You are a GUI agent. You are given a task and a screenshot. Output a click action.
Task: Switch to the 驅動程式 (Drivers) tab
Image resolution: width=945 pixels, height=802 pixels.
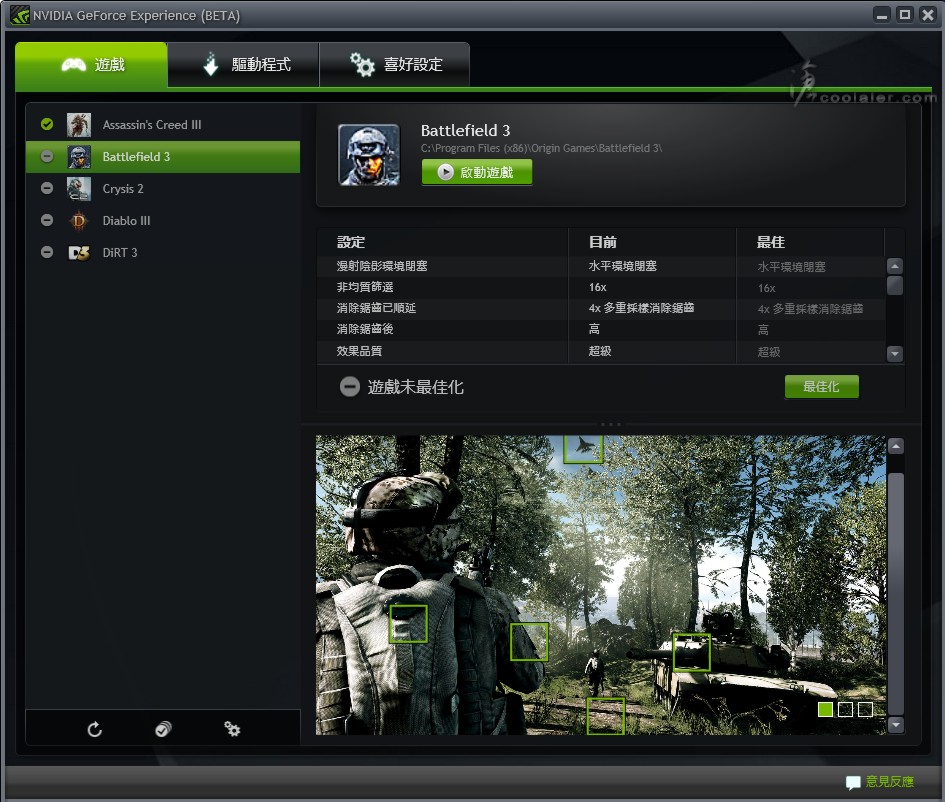[x=243, y=65]
